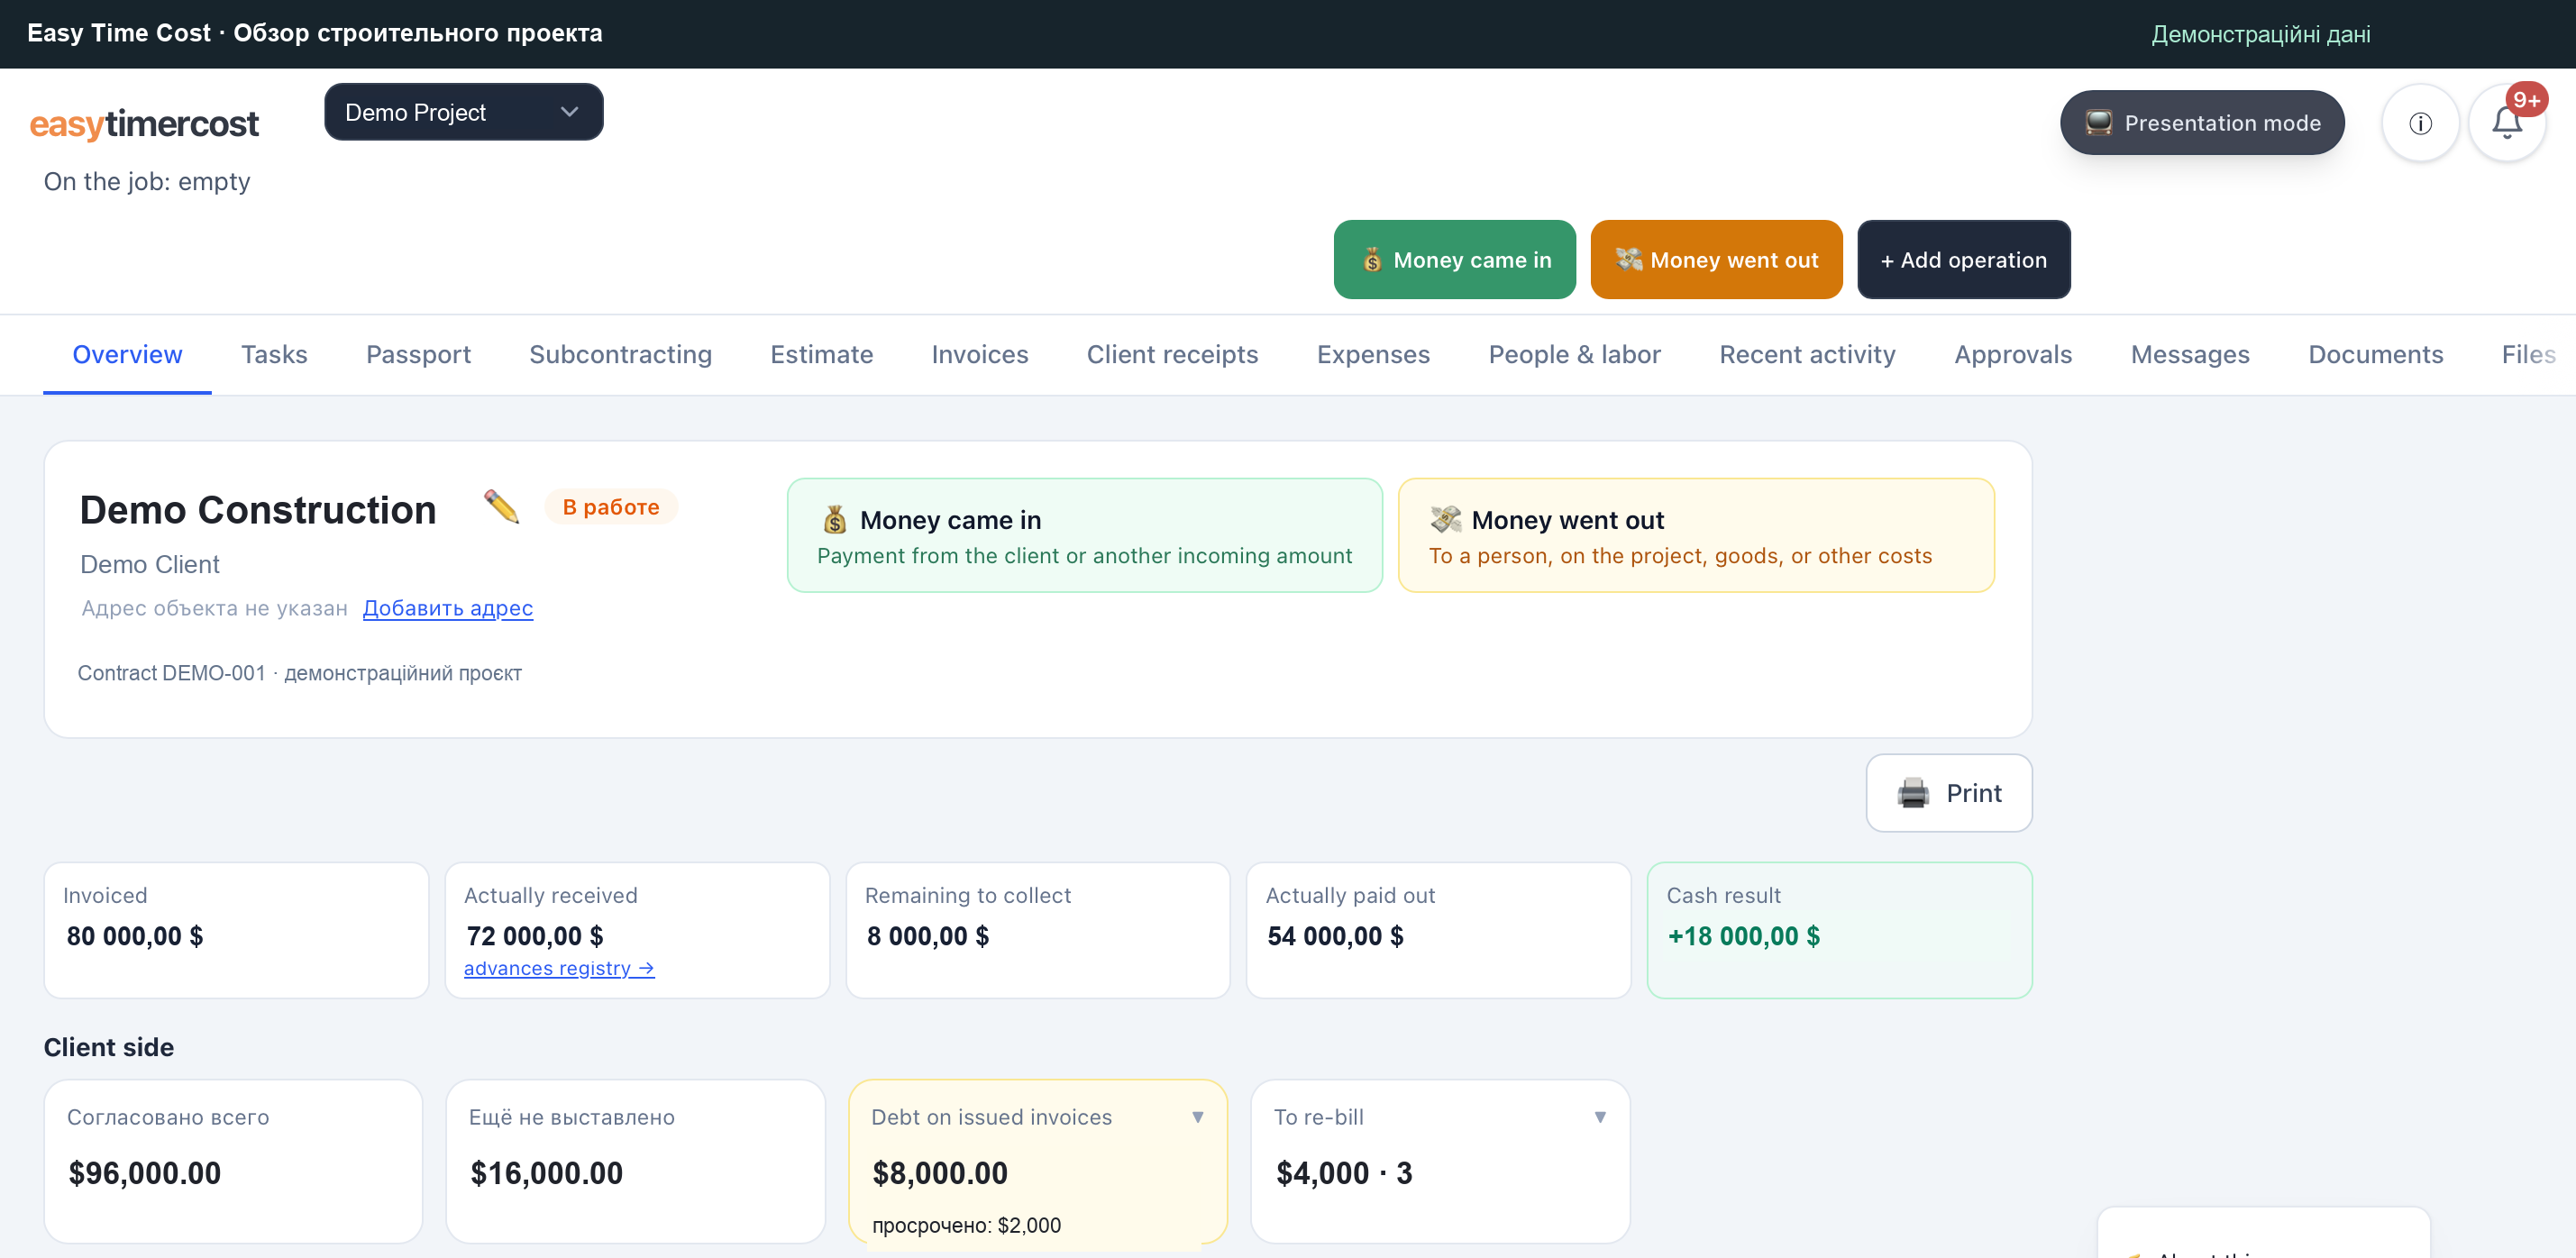Click the Согласовано всего $96,000.00 card
Image resolution: width=2576 pixels, height=1258 pixels.
coord(233,1161)
